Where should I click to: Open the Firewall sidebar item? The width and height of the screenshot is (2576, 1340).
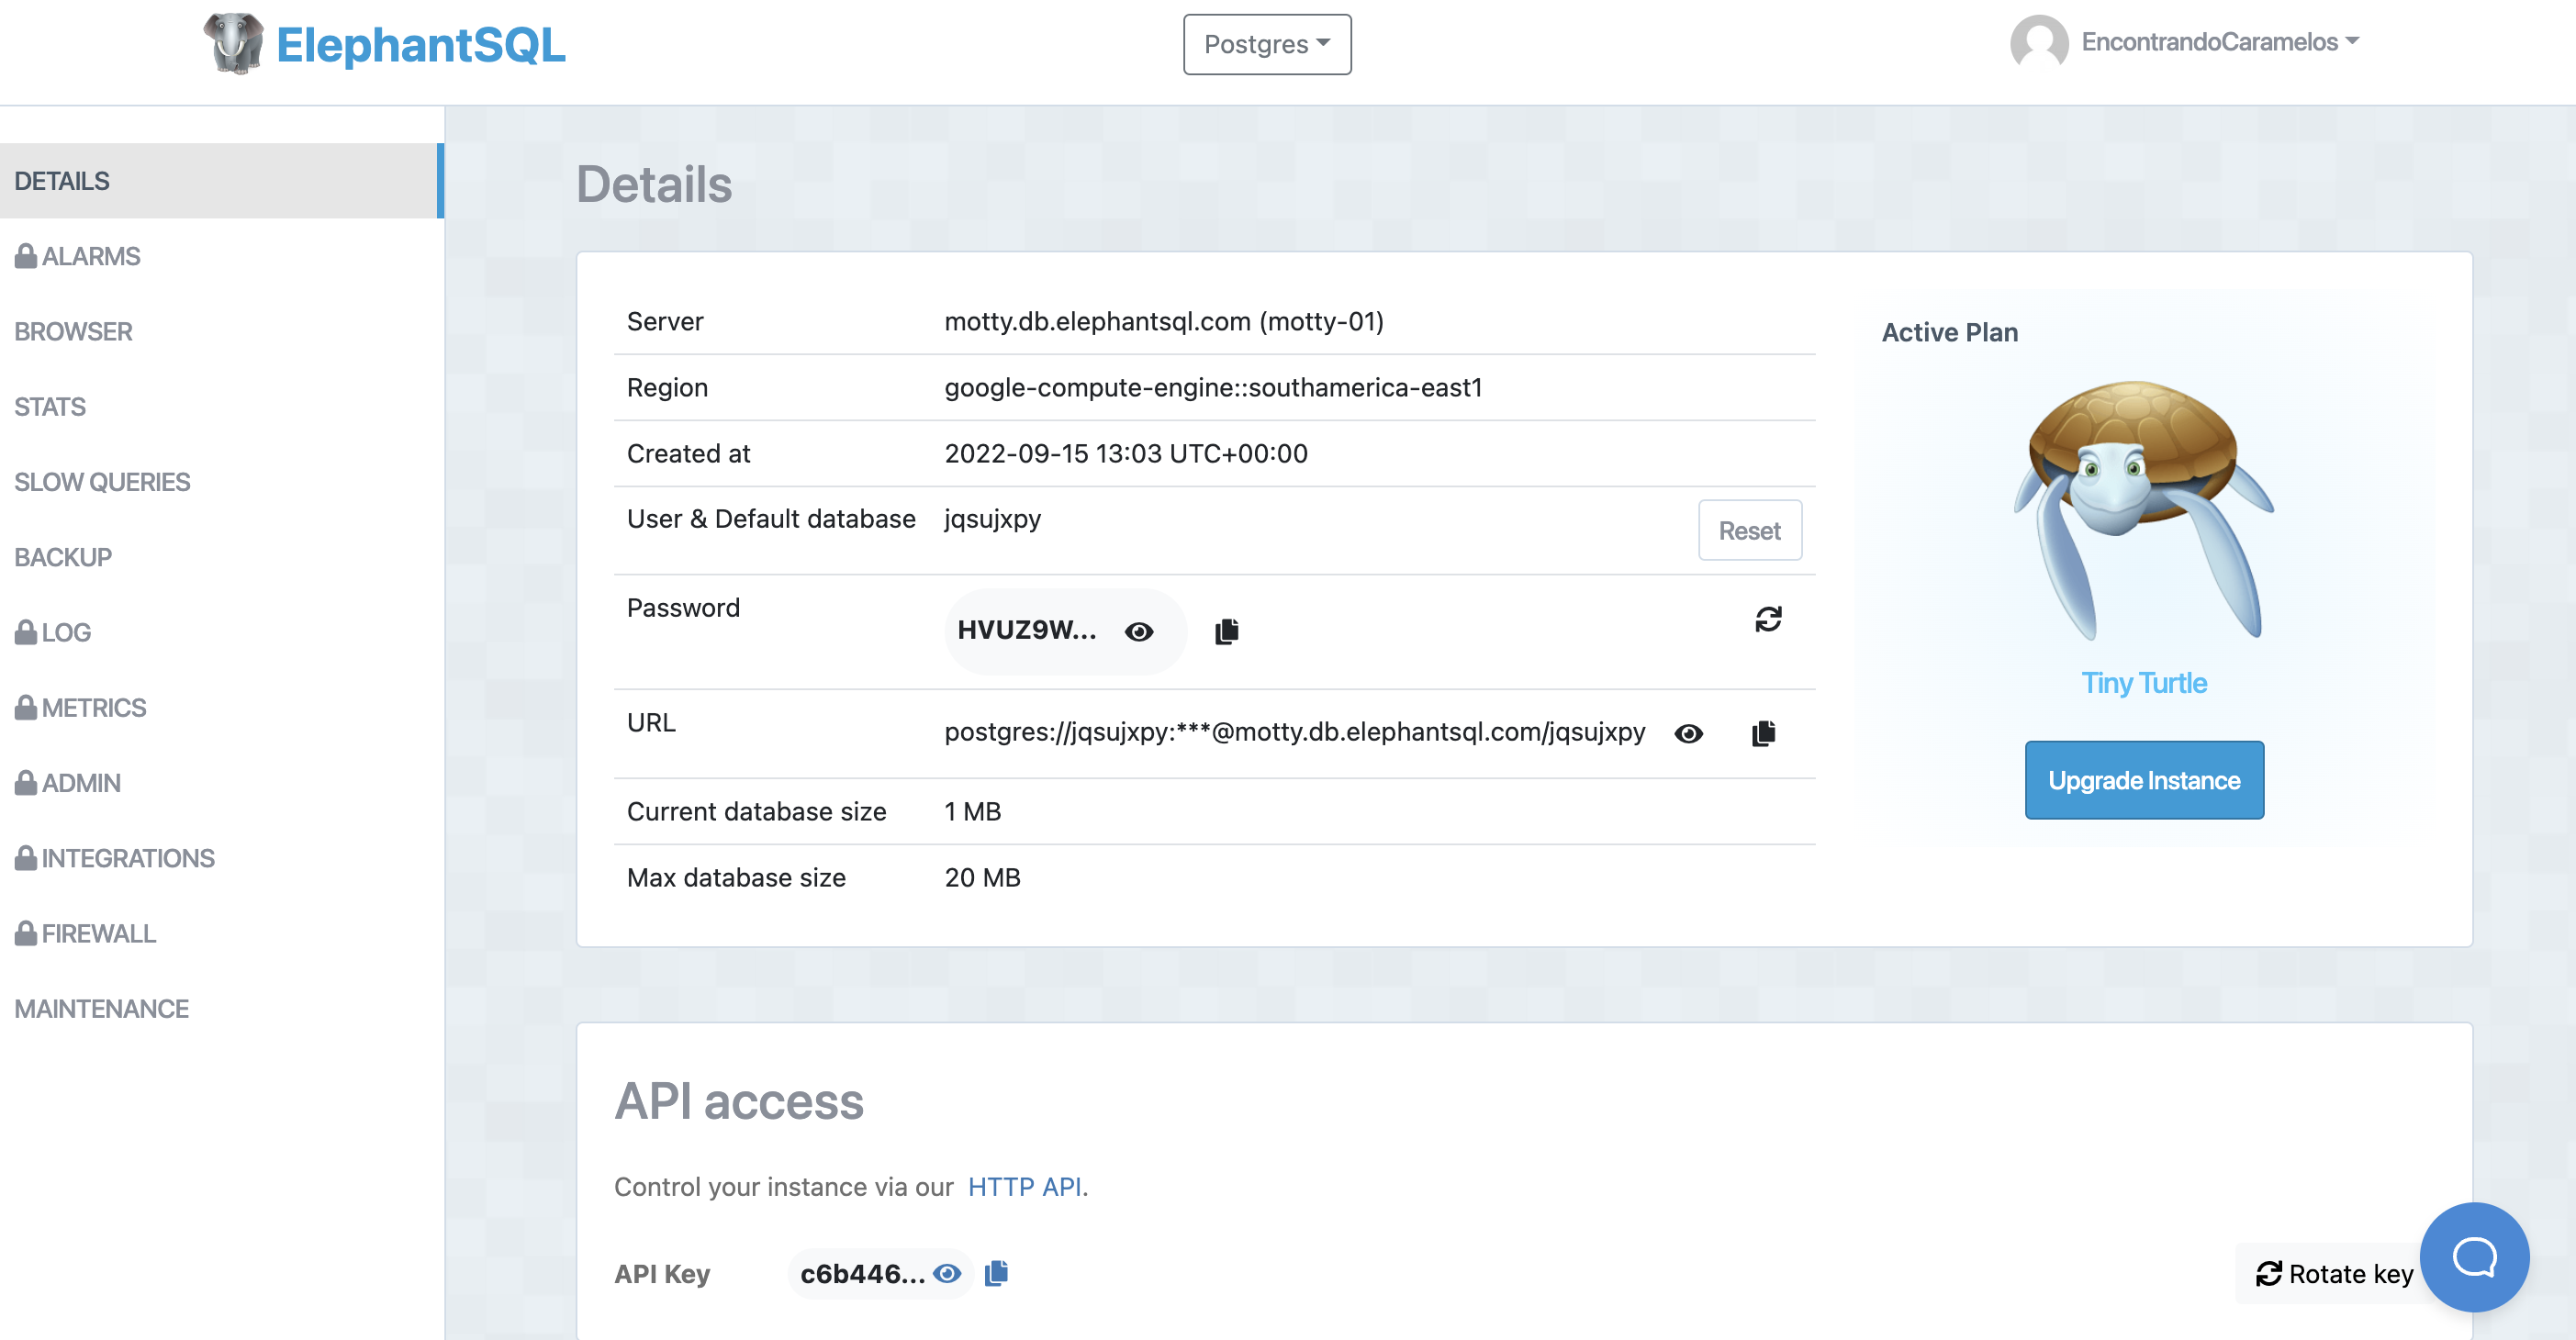[98, 933]
